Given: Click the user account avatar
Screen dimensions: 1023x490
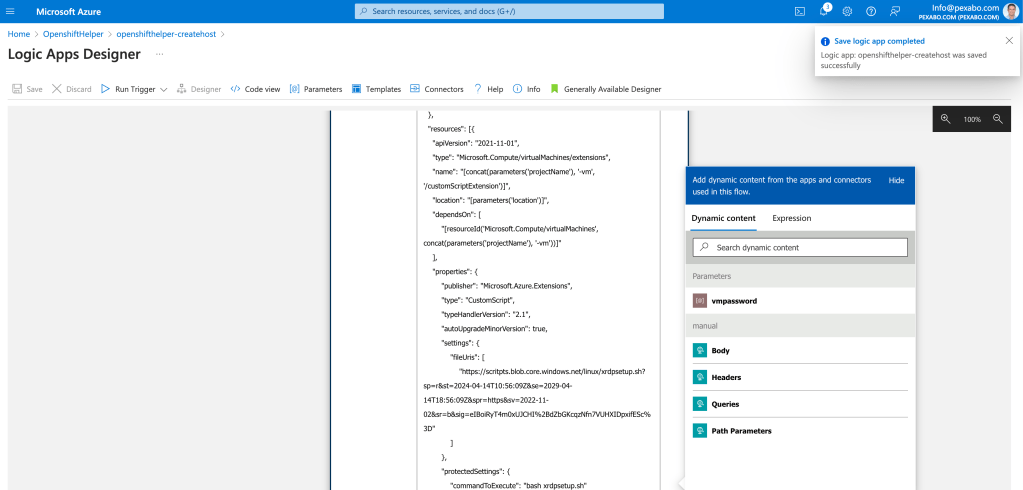Looking at the screenshot, I should pos(1010,11).
